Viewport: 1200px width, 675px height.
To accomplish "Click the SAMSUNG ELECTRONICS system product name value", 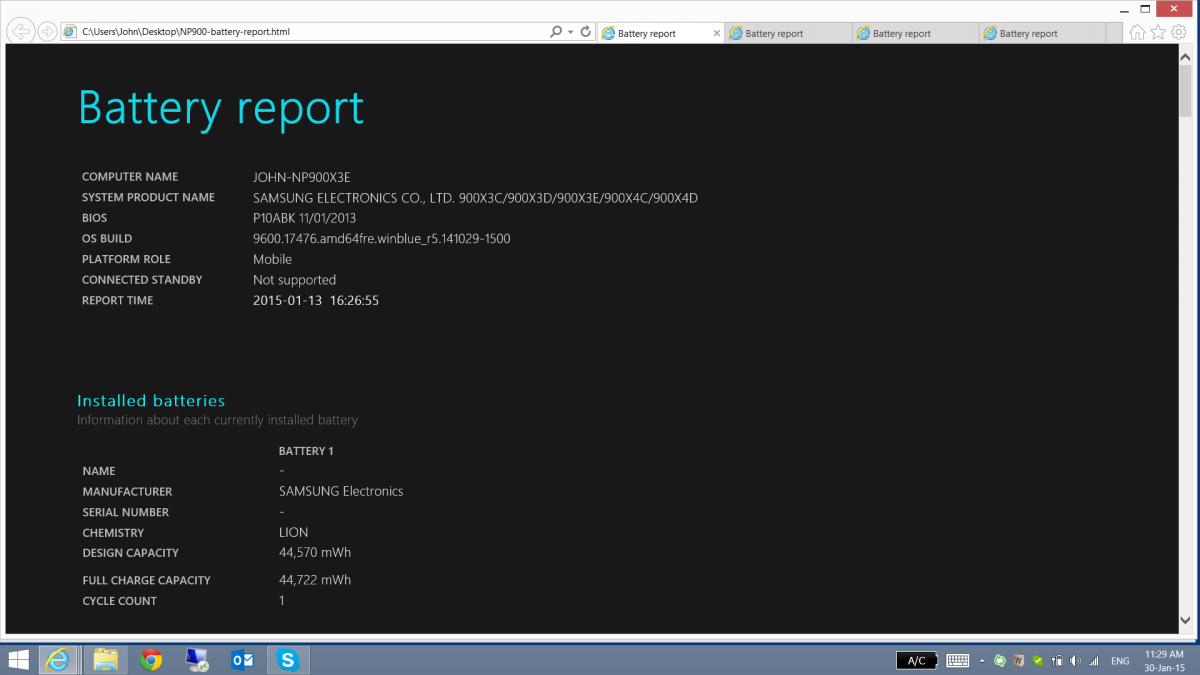I will (475, 198).
